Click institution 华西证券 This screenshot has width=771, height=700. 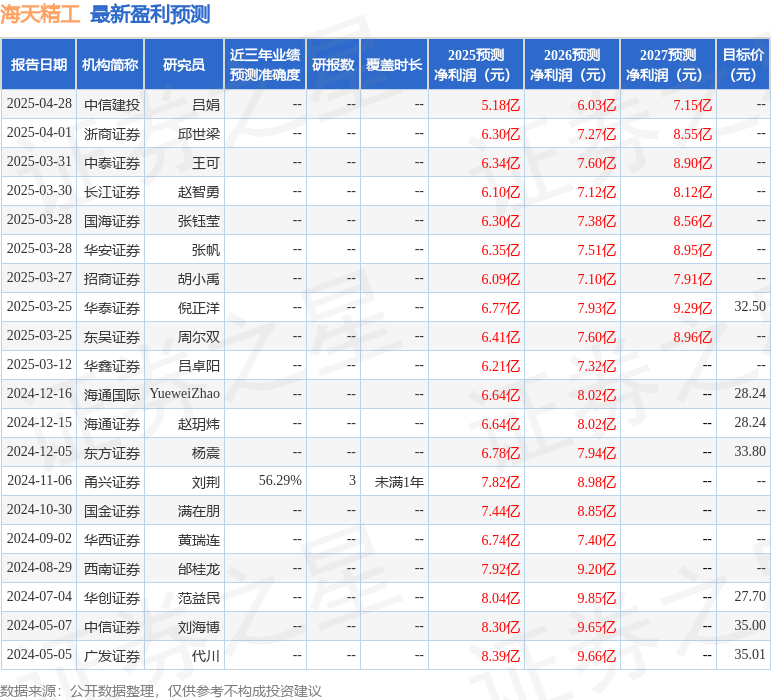[112, 540]
